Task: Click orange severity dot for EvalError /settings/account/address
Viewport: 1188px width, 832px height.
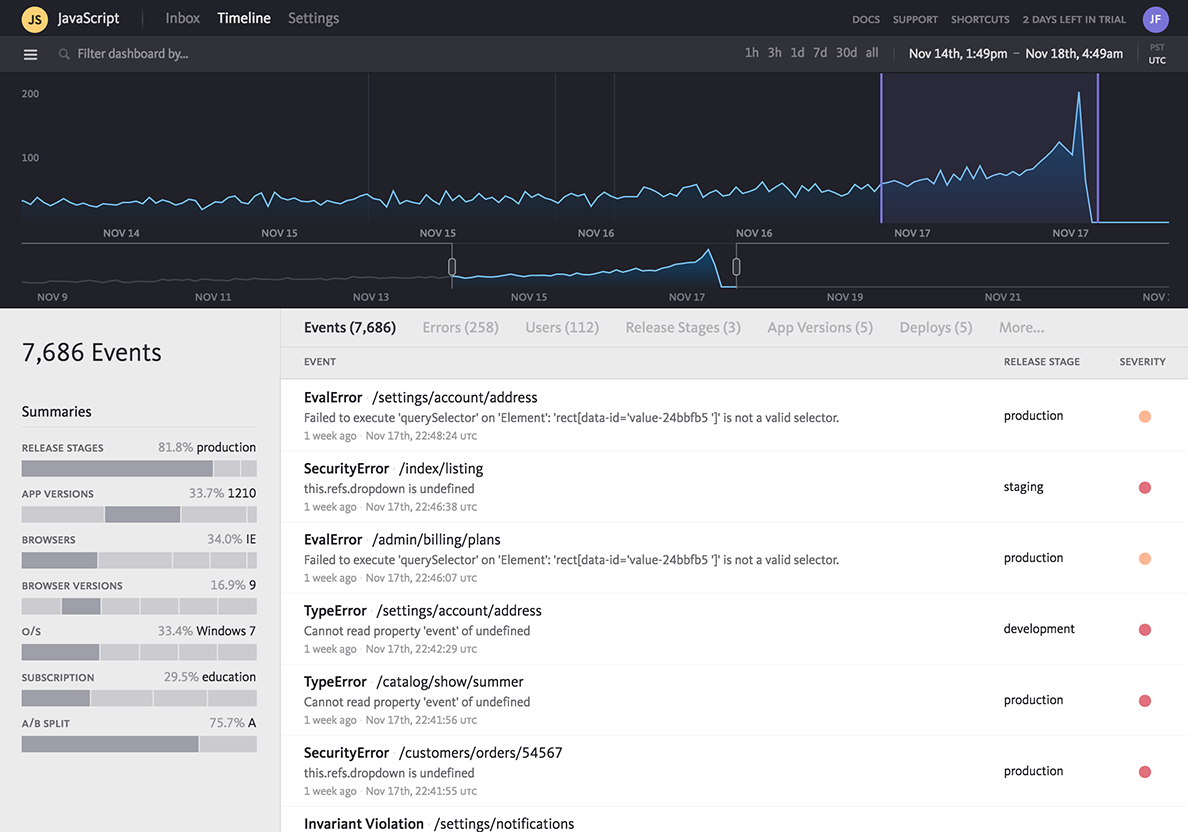Action: (x=1145, y=416)
